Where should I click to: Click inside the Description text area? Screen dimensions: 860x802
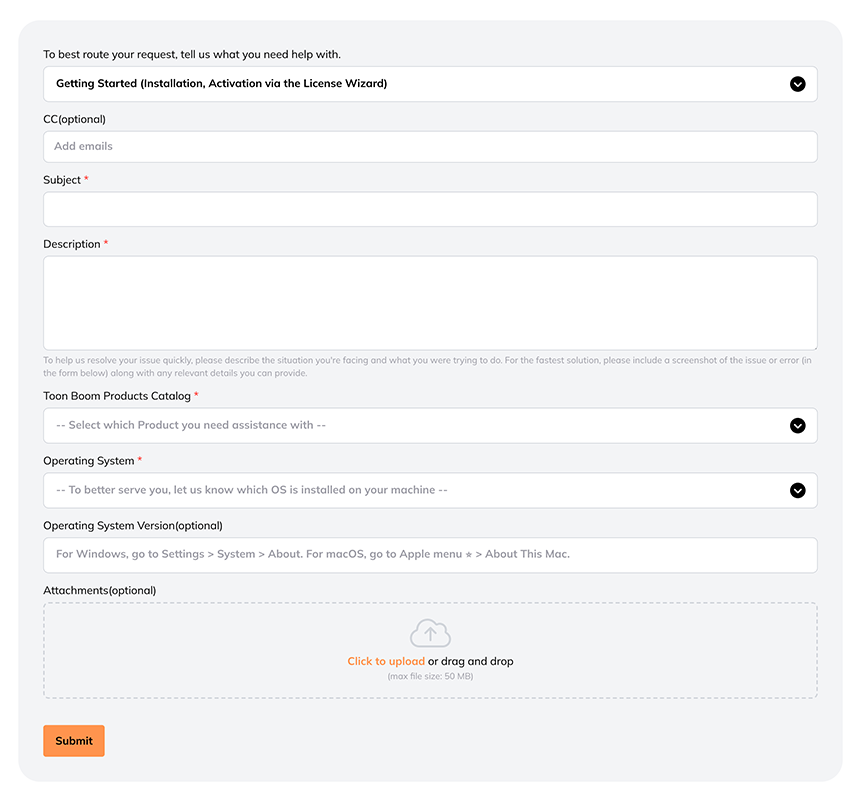tap(431, 303)
